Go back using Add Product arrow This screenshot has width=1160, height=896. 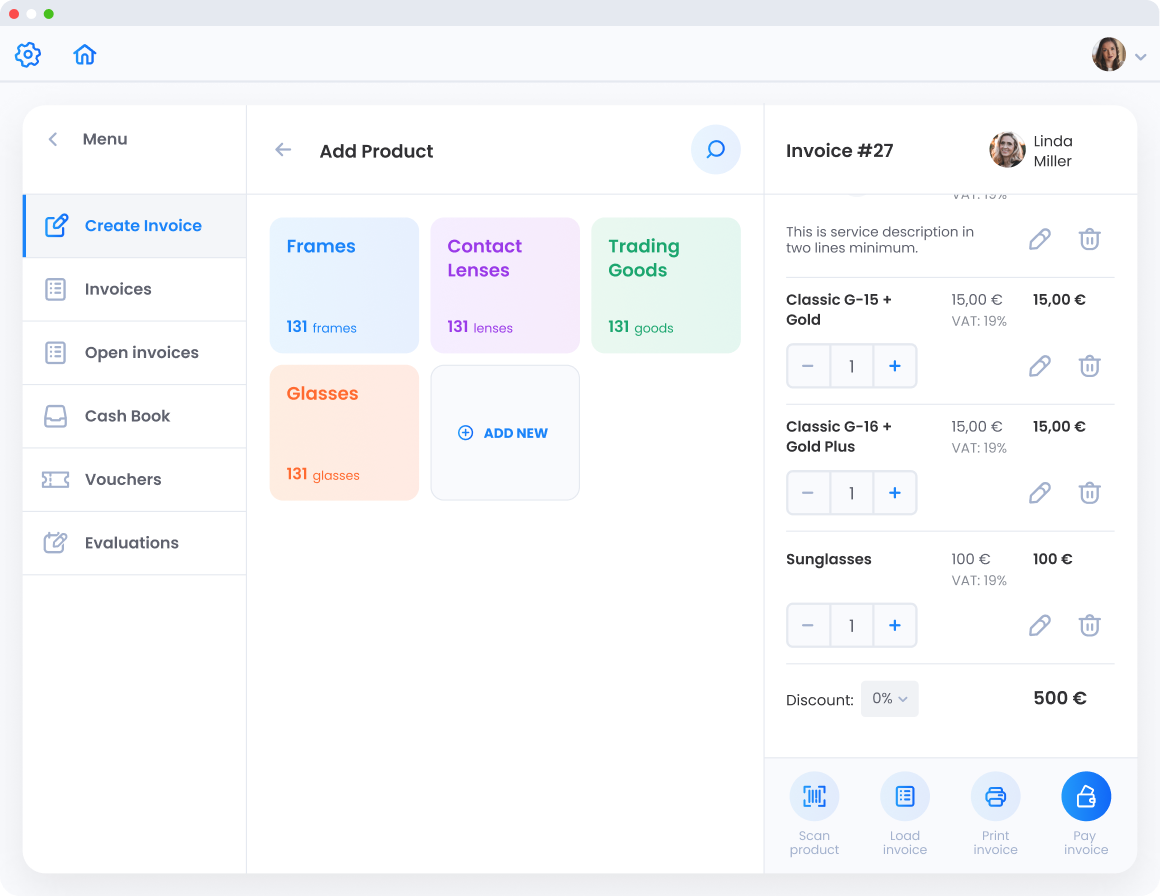pos(283,150)
